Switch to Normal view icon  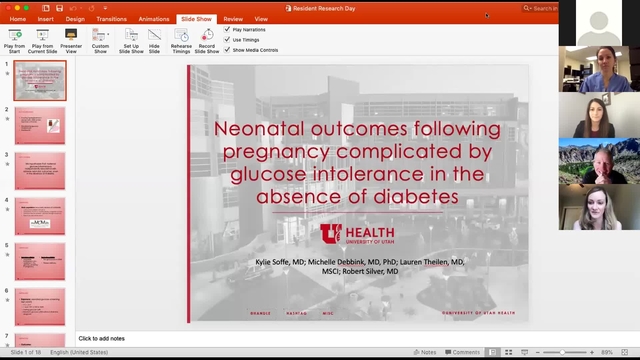click(x=493, y=352)
